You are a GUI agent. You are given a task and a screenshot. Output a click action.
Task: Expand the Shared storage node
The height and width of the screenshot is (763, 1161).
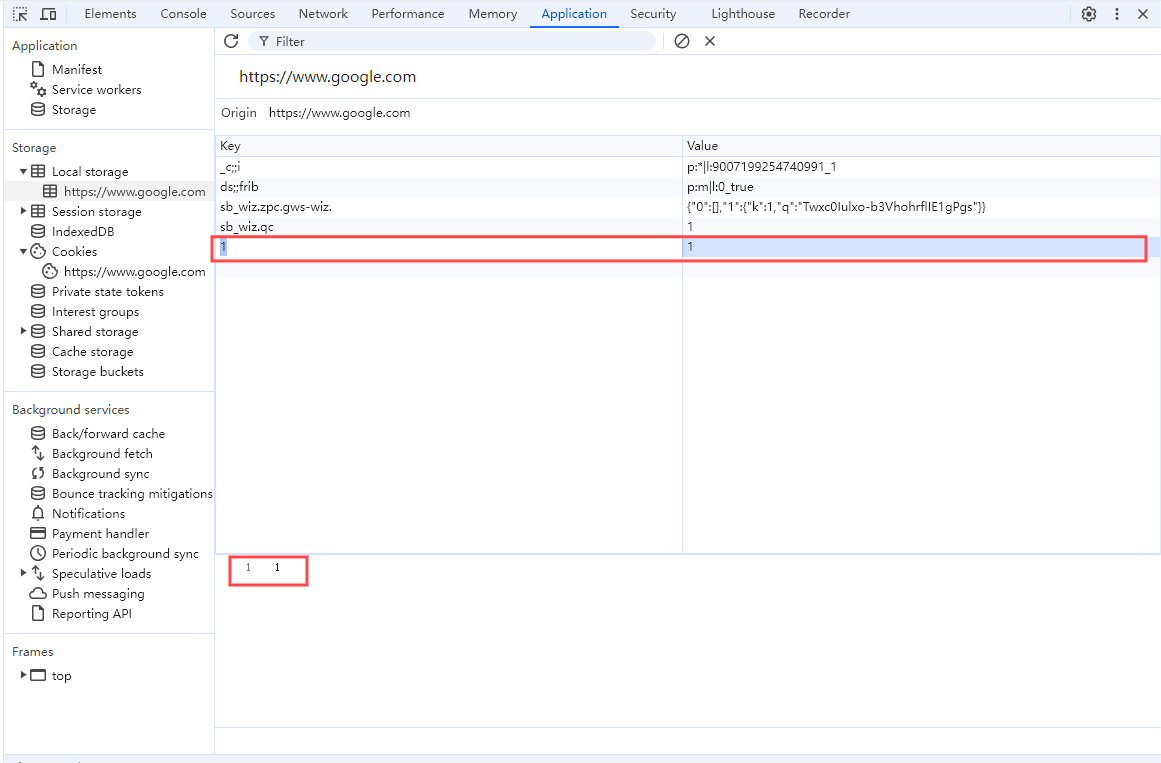click(x=23, y=331)
